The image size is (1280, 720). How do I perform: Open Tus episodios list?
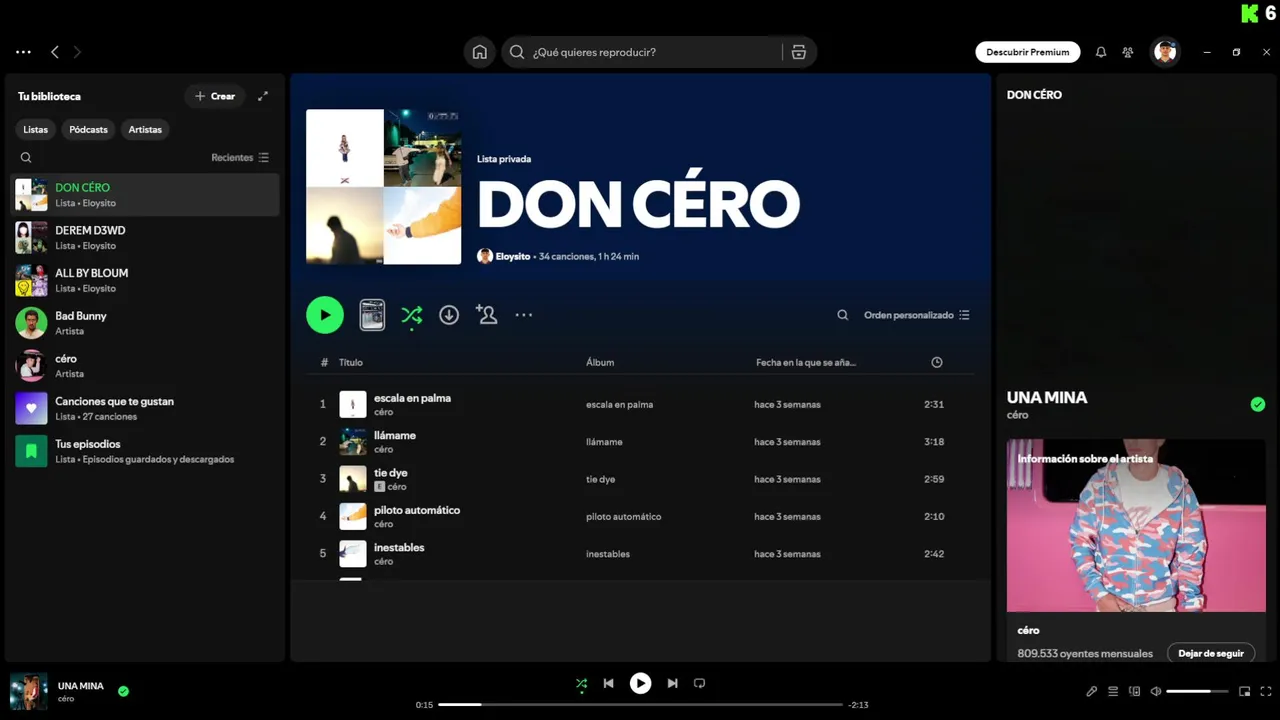[x=145, y=451]
